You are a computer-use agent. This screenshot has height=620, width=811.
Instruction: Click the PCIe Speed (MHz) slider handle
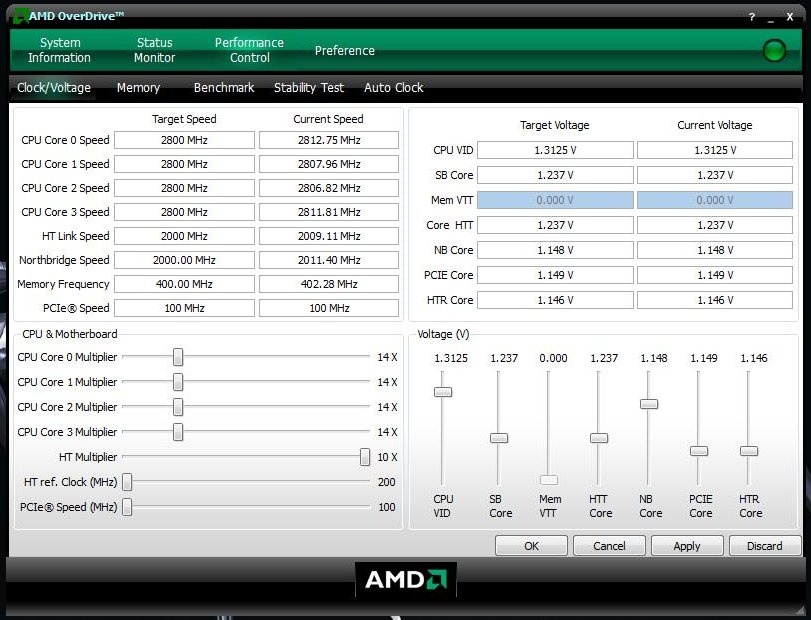127,507
